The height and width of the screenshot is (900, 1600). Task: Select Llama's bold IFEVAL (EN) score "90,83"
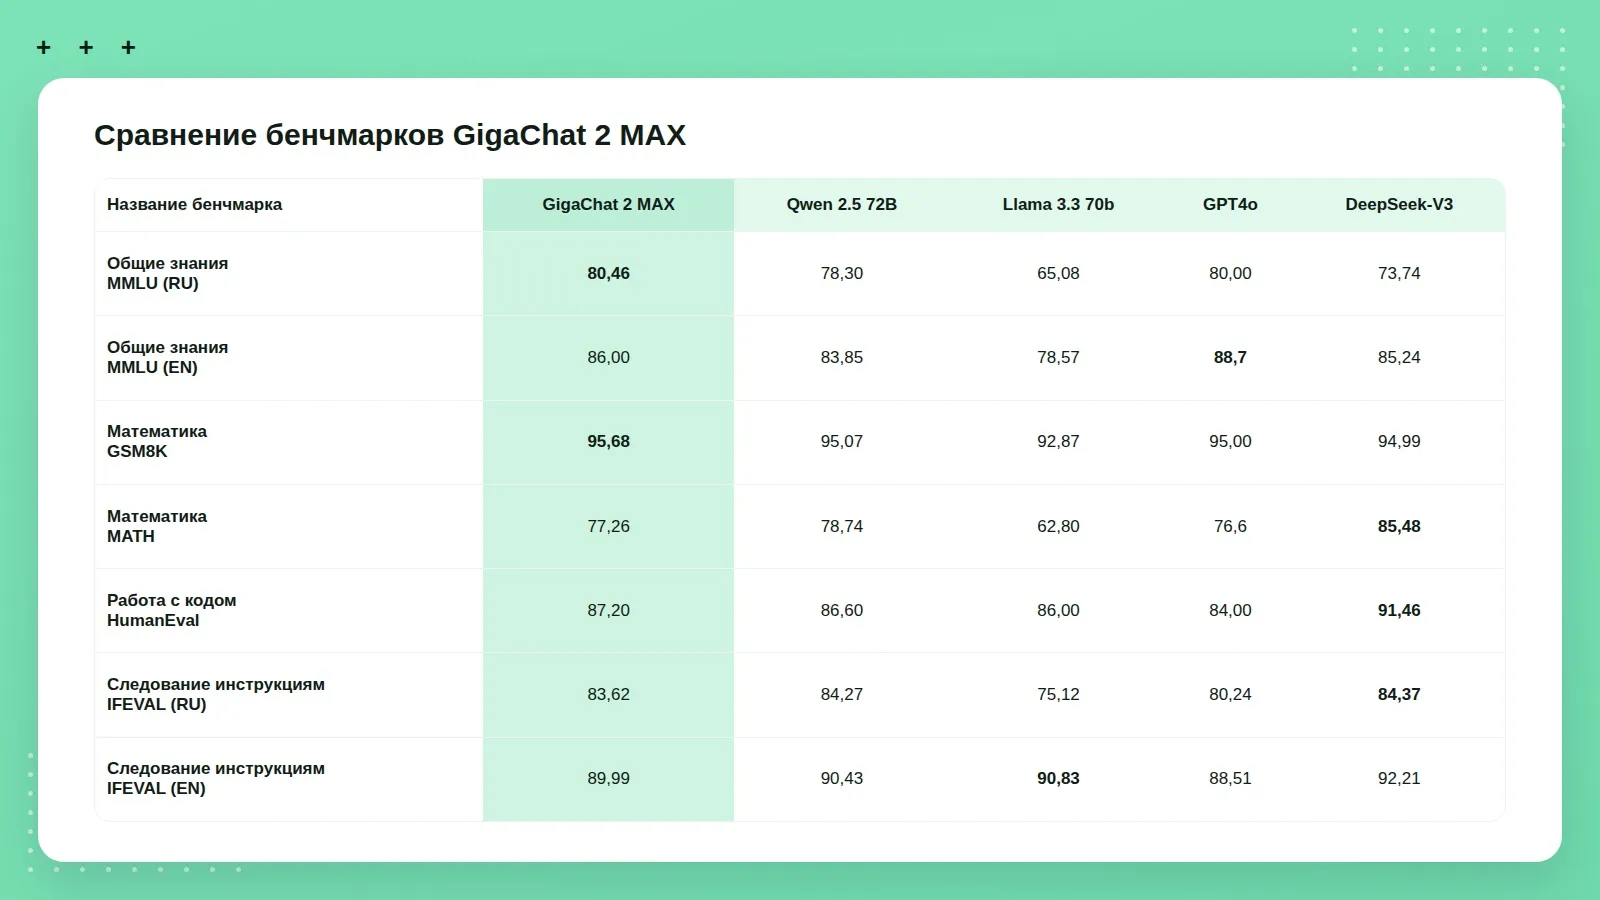tap(1058, 778)
